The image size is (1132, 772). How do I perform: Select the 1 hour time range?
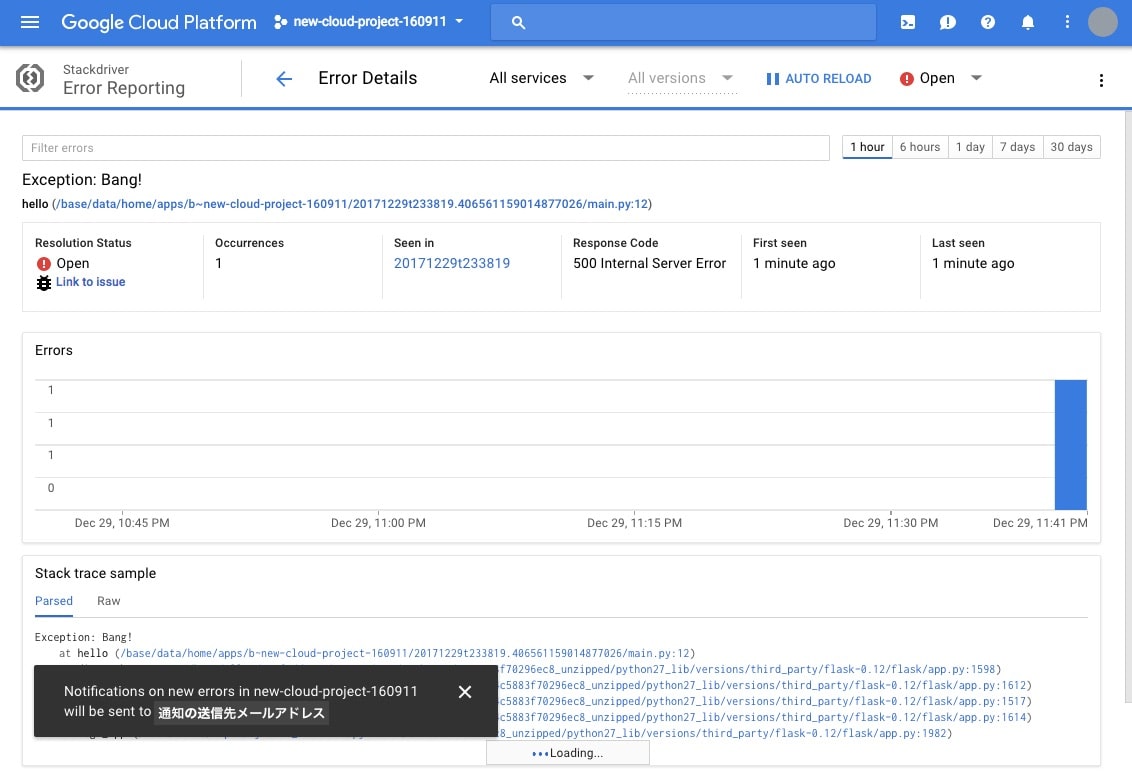tap(867, 147)
